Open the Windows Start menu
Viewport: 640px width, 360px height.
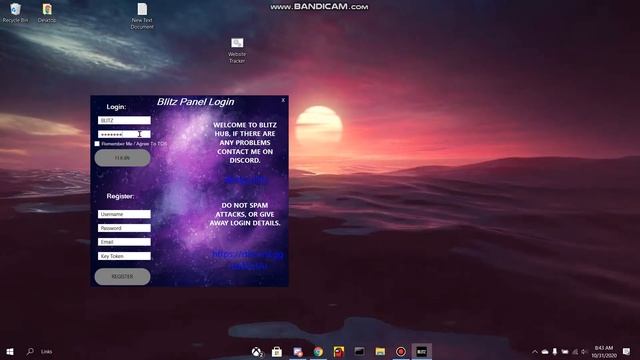(x=10, y=351)
